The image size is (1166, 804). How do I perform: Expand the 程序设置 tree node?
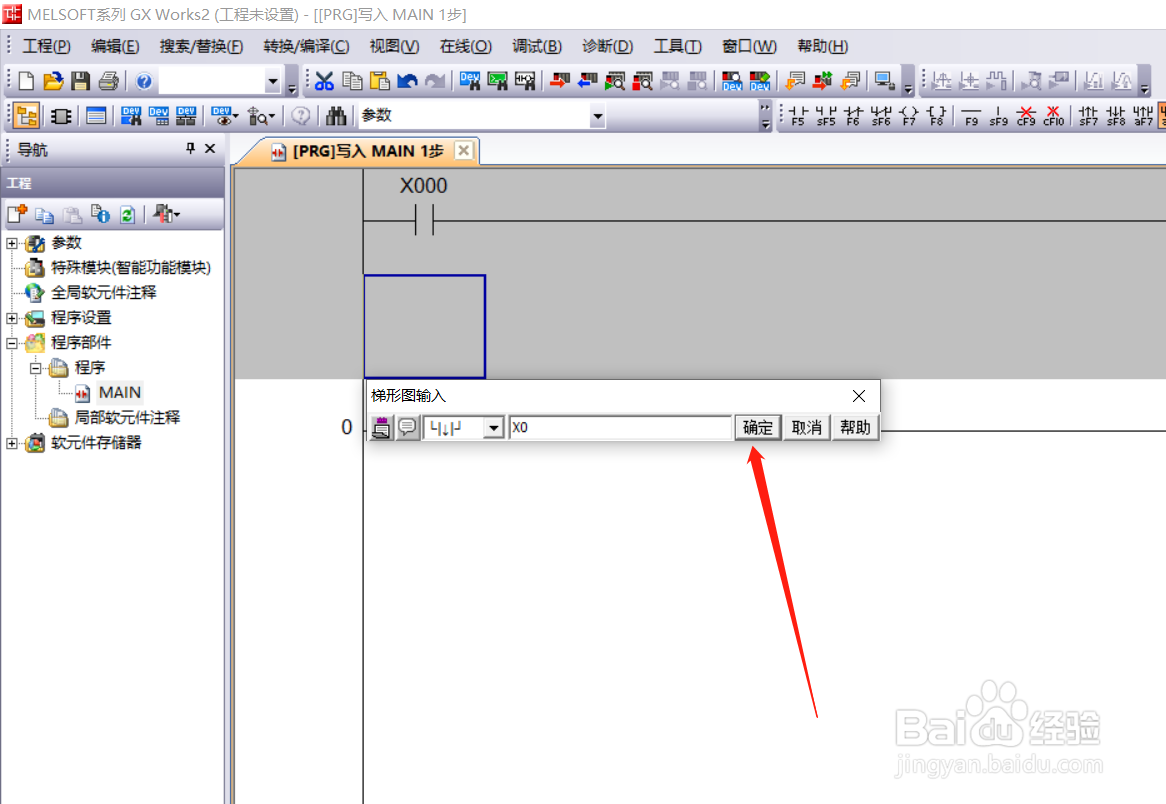(x=12, y=318)
